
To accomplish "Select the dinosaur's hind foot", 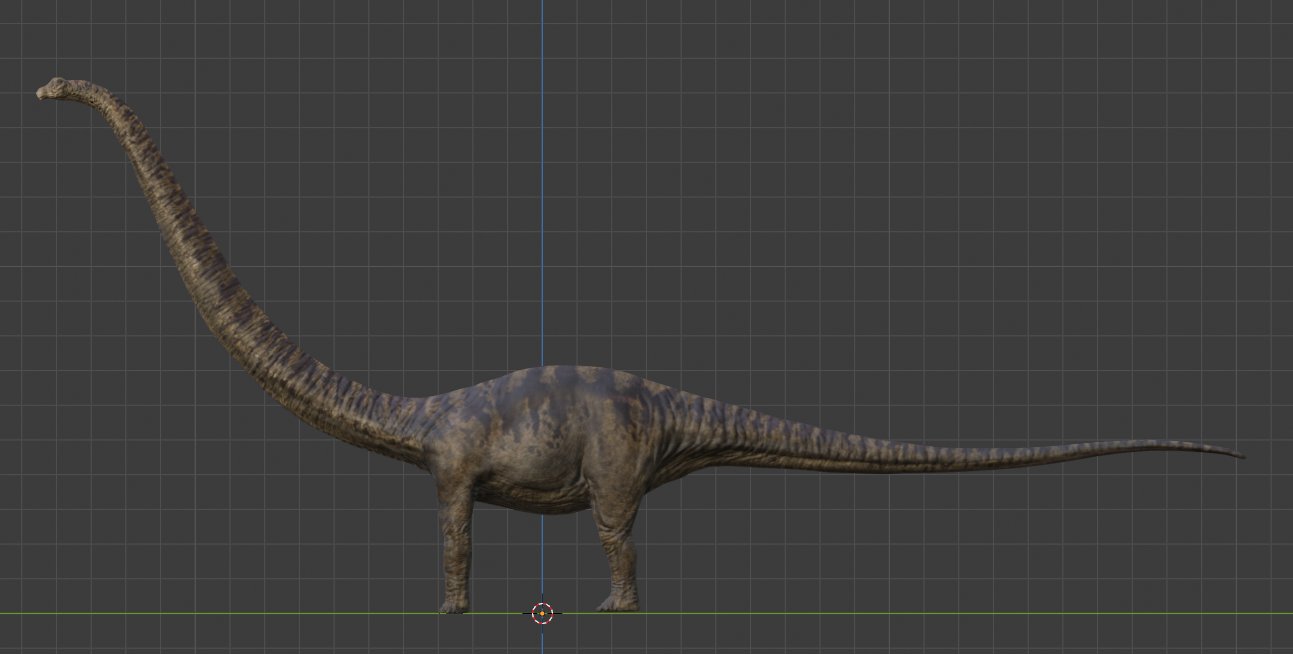I will click(618, 602).
